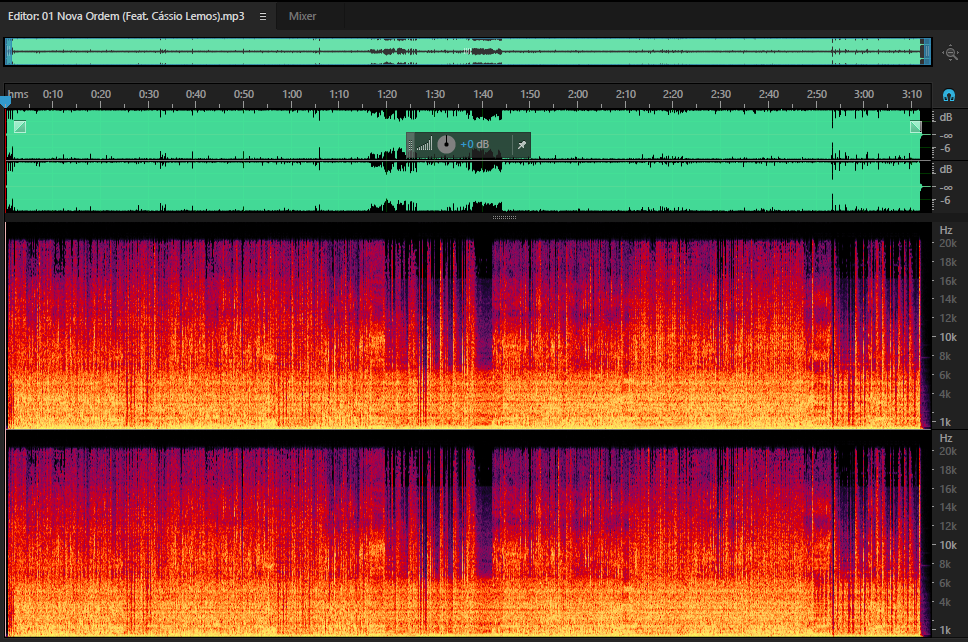The width and height of the screenshot is (968, 642).
Task: Click the HUD dotted grip handle
Action: (x=411, y=145)
